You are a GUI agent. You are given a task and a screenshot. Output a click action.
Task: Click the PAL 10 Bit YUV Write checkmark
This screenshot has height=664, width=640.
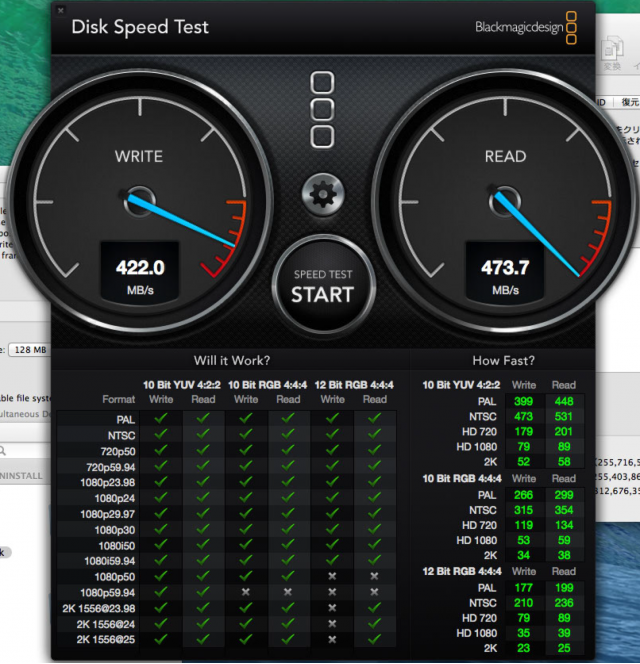[161, 418]
